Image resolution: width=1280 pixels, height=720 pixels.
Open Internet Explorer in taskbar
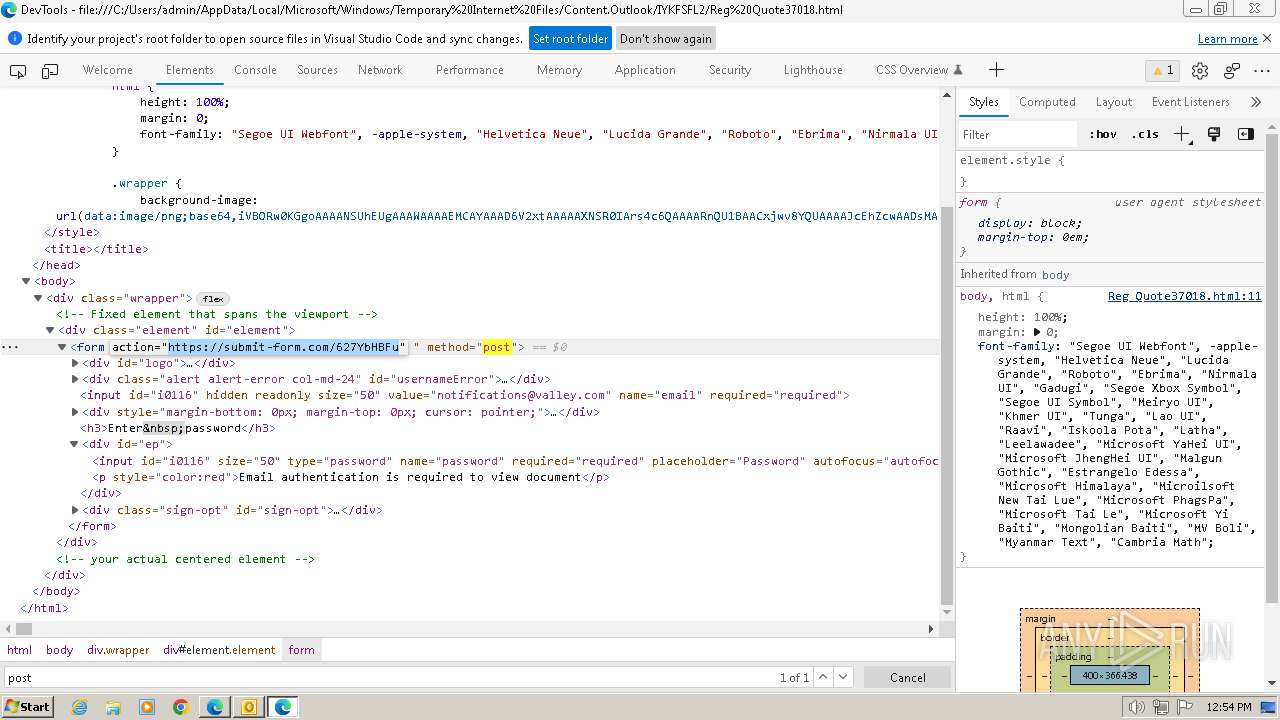[x=79, y=707]
